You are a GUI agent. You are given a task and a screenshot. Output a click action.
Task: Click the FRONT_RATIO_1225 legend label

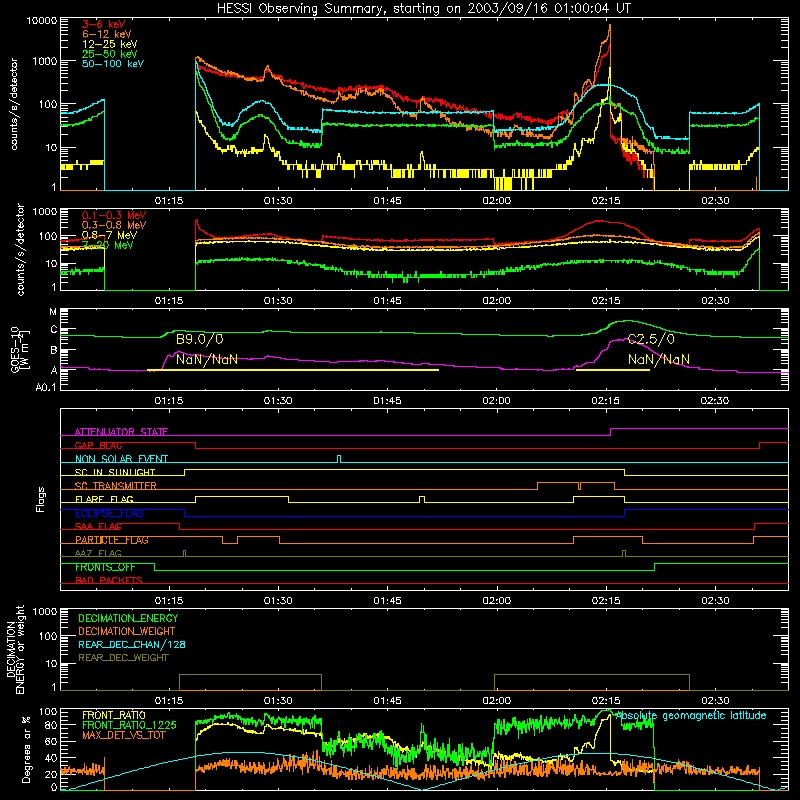(x=129, y=725)
